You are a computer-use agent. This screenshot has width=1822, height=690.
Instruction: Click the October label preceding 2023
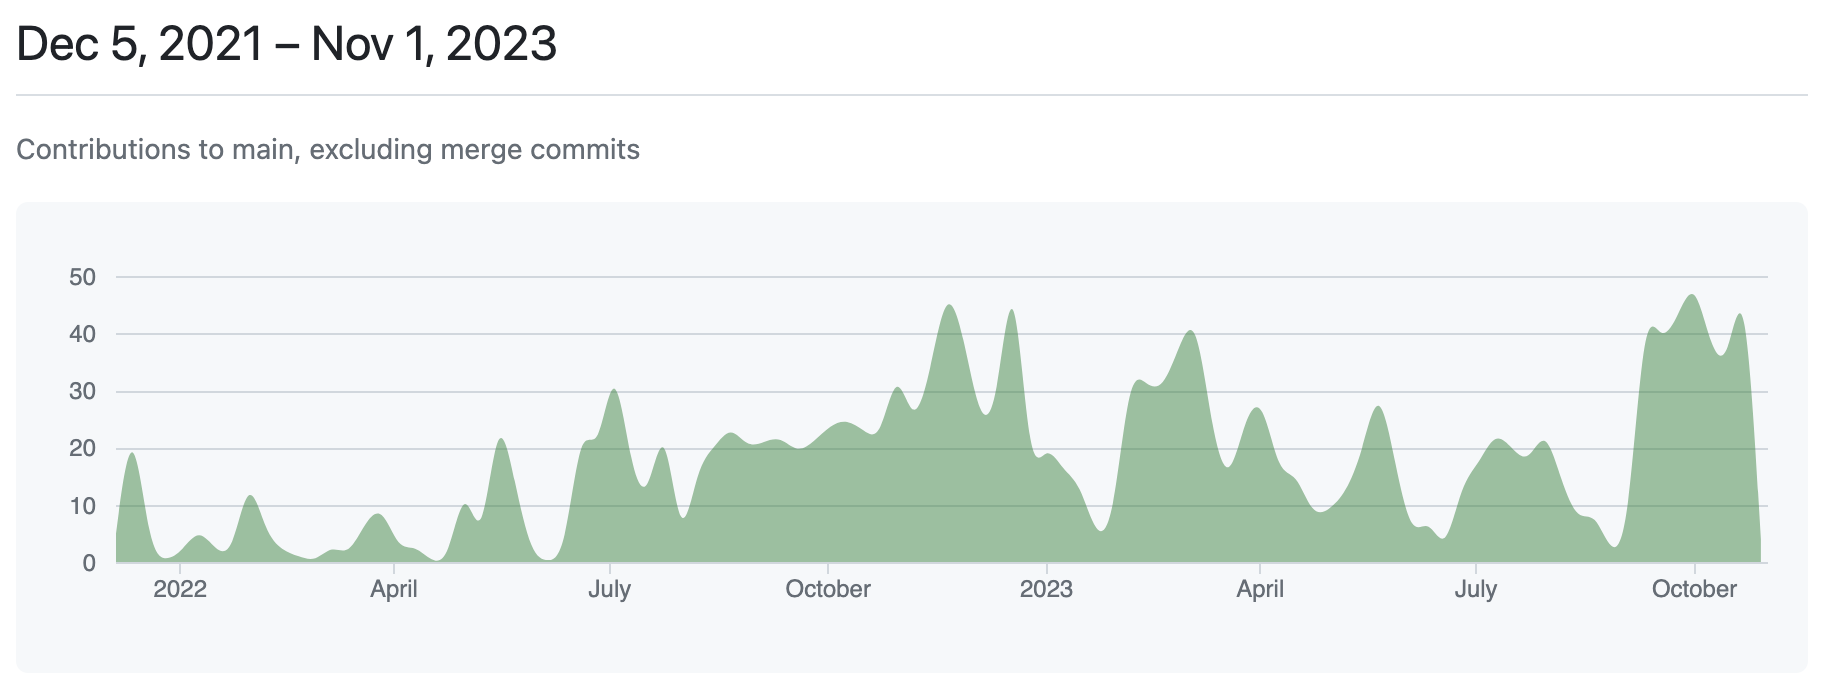tap(828, 589)
